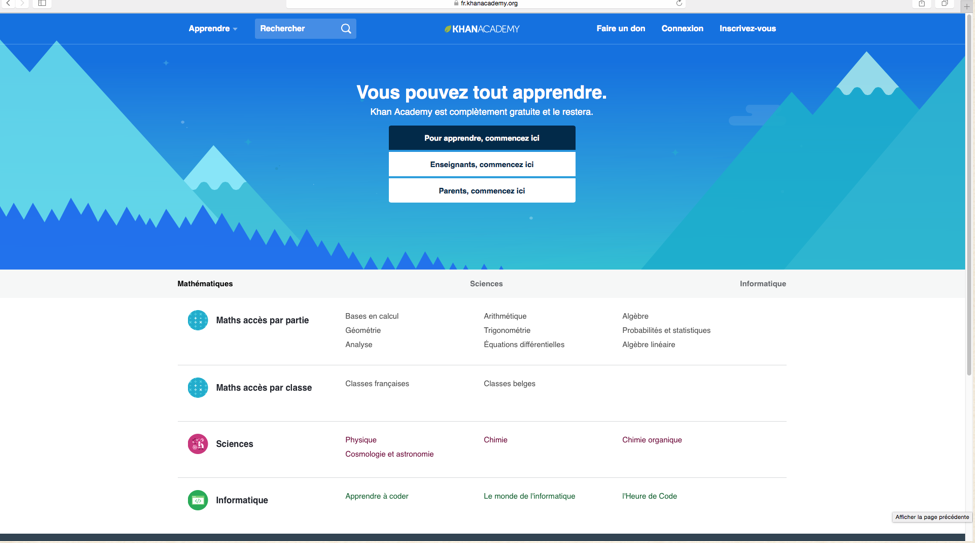Open the Connexion login link

coord(682,29)
